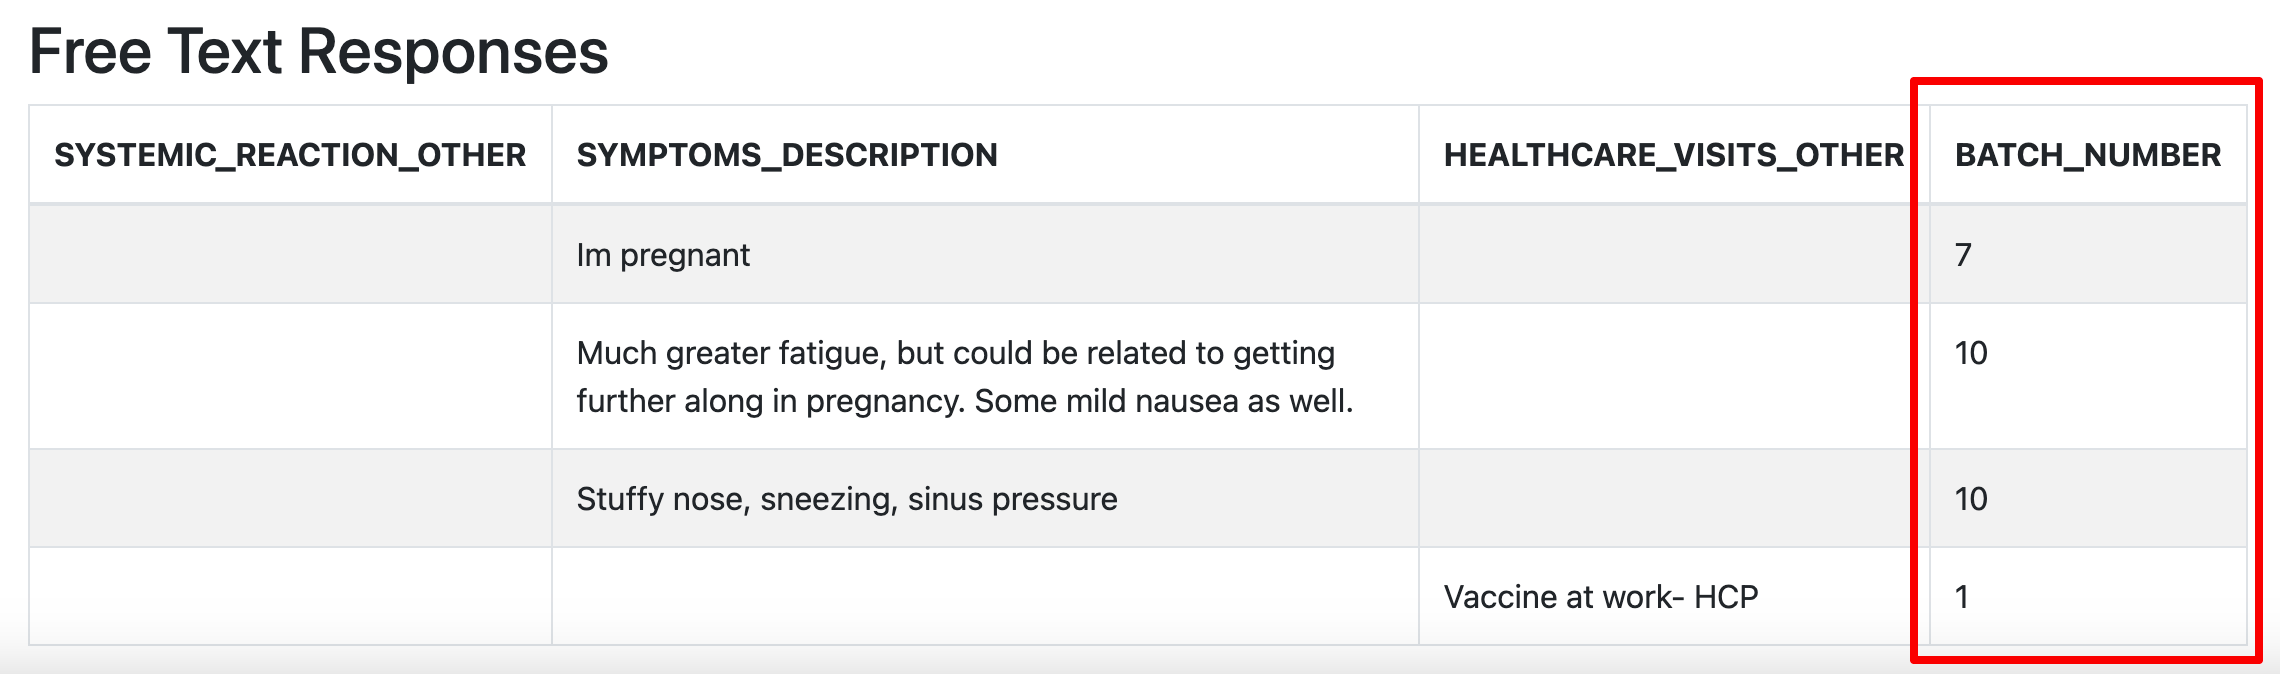Screen dimensions: 2280x674
Task: Select empty symptoms cell in last row
Action: coord(985,596)
